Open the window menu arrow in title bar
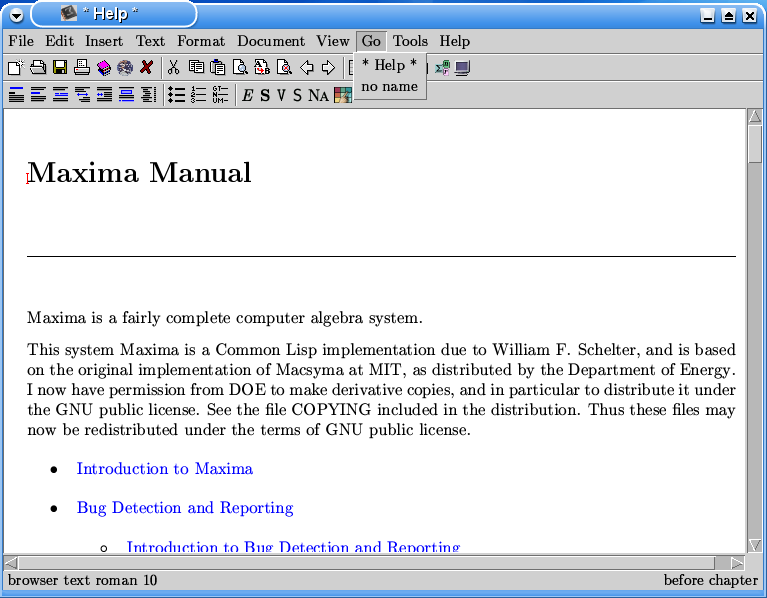The width and height of the screenshot is (767, 598). (16, 16)
